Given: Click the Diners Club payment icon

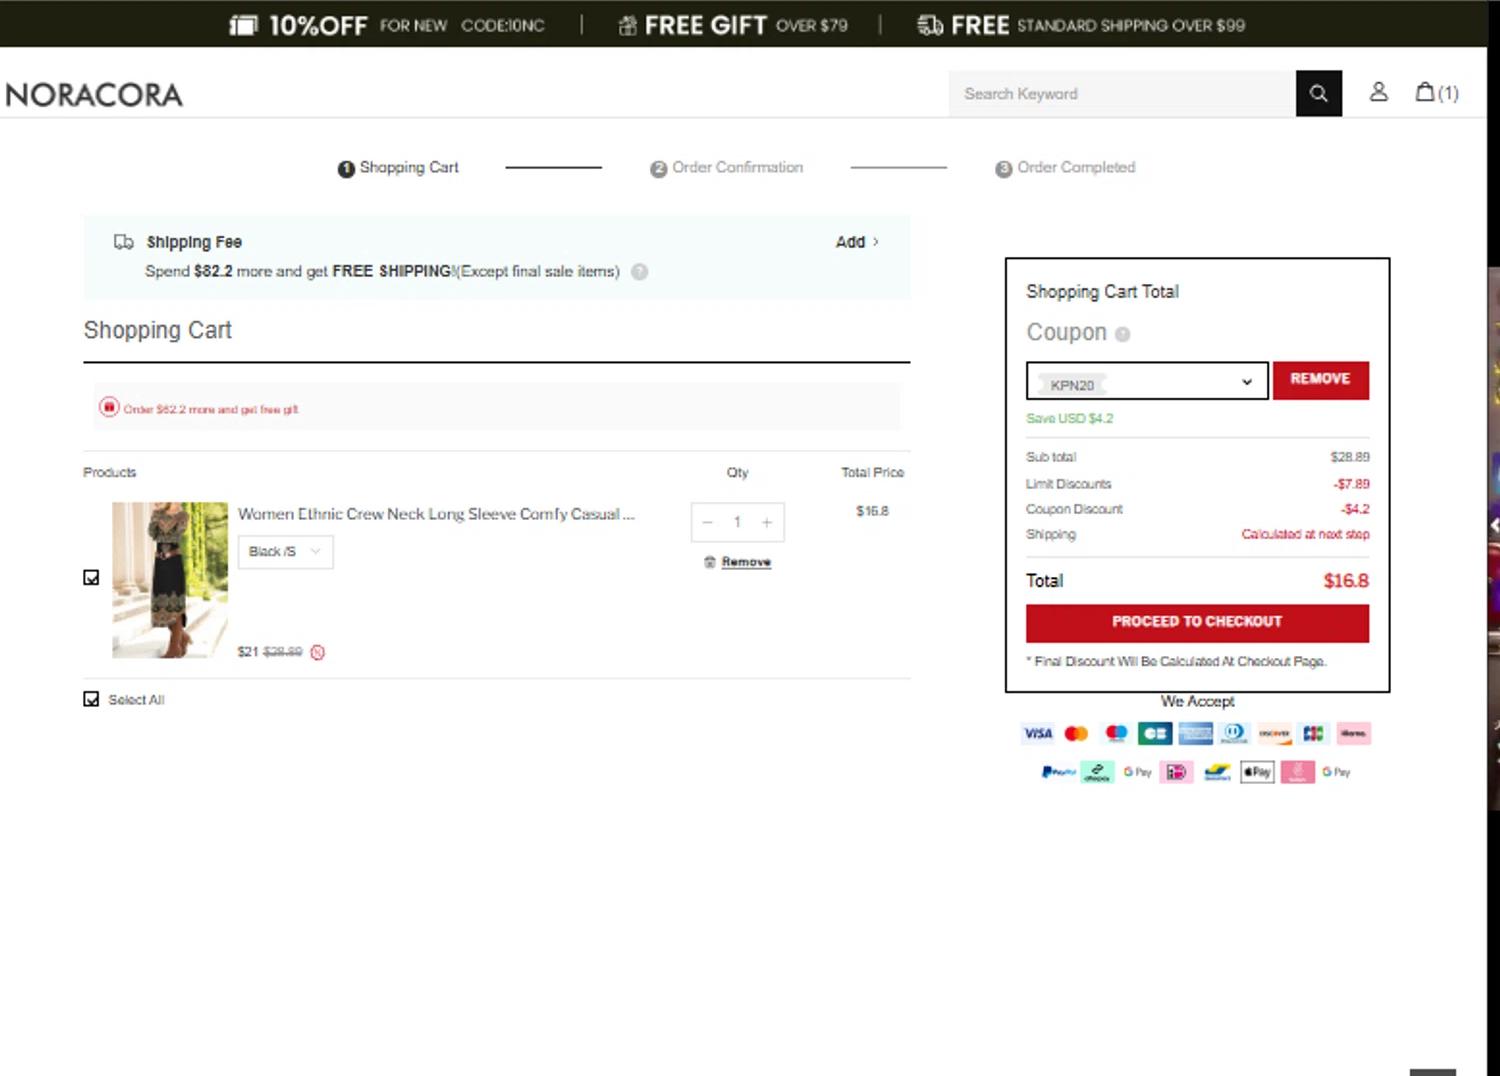Looking at the screenshot, I should tap(1234, 734).
